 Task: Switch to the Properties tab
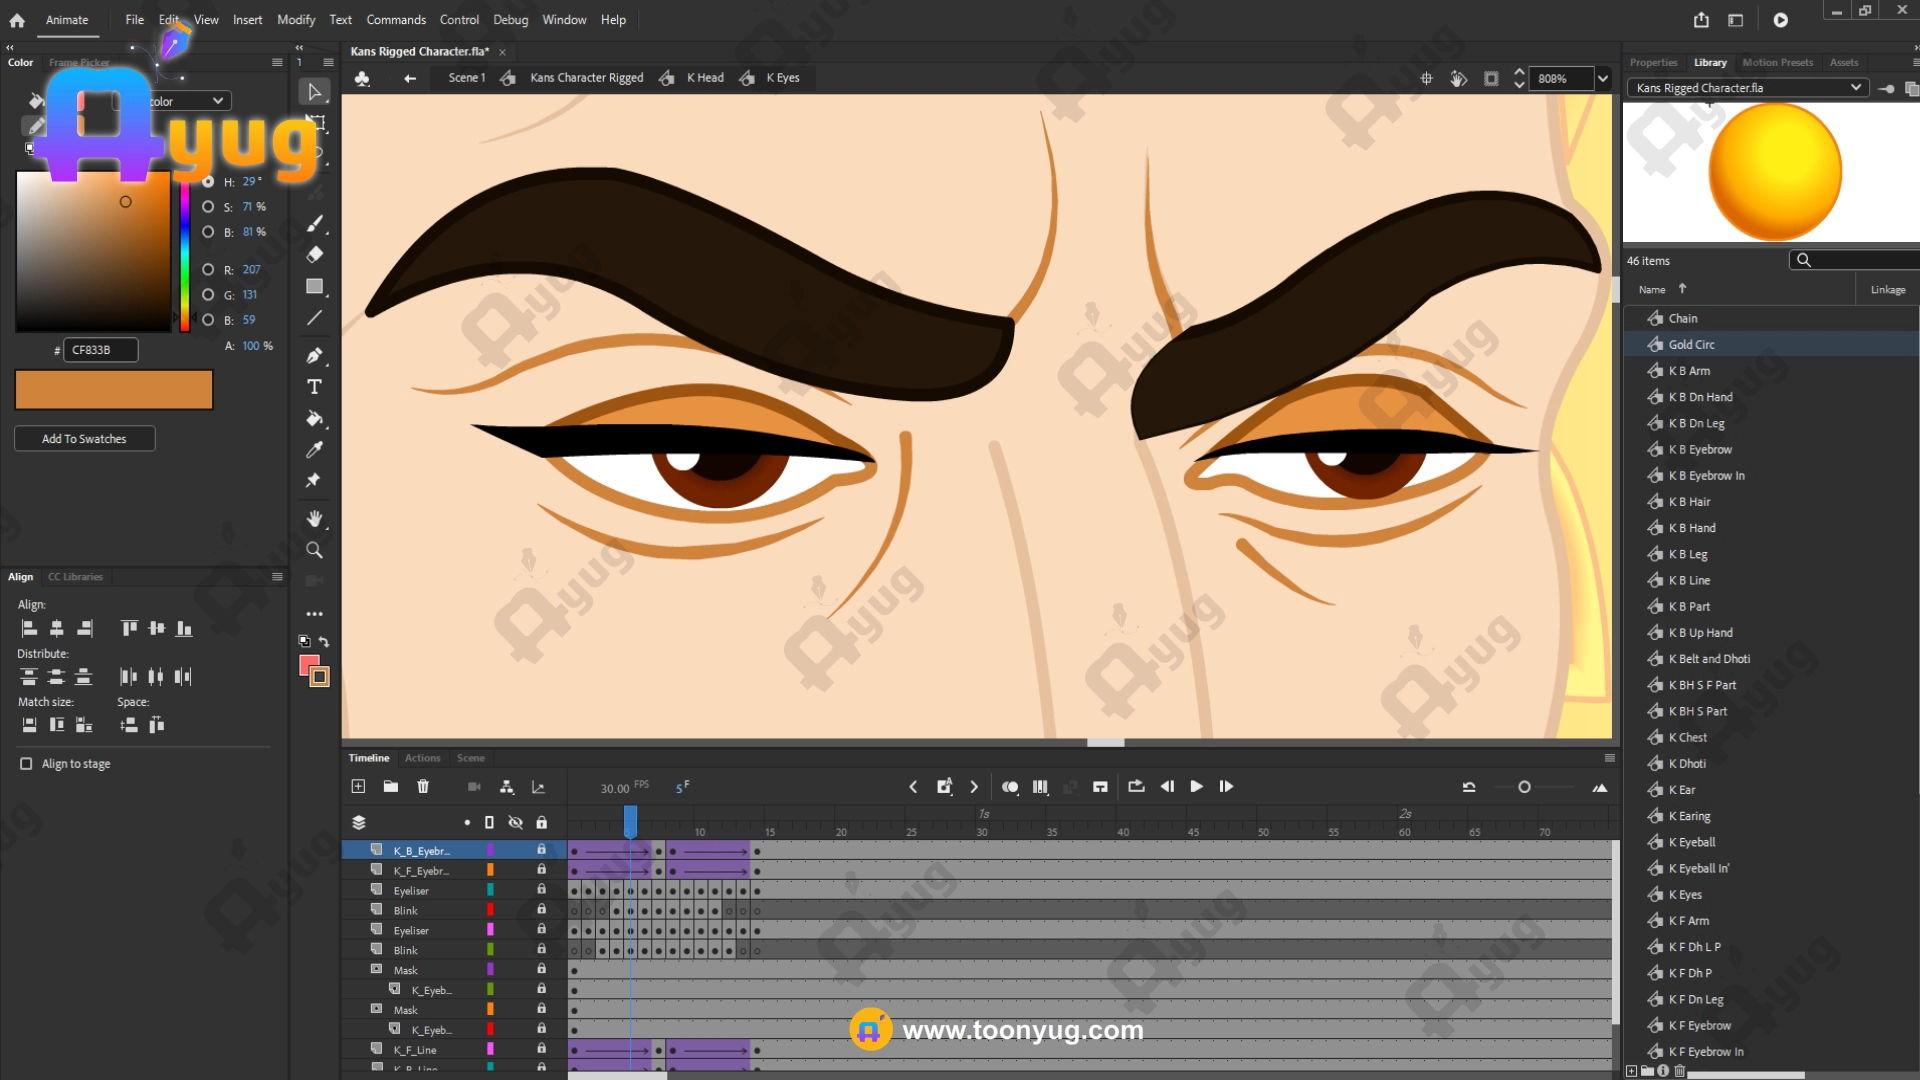click(1653, 62)
